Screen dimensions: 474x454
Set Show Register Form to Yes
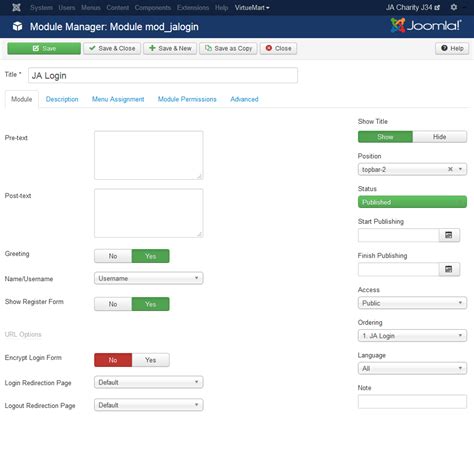[151, 304]
